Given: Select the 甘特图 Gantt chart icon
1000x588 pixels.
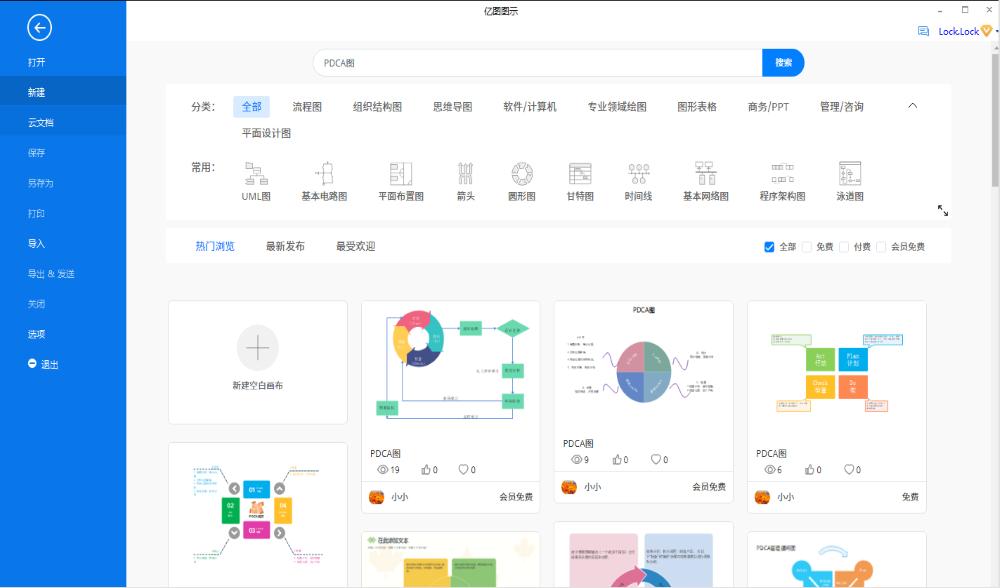Looking at the screenshot, I should pyautogui.click(x=580, y=178).
